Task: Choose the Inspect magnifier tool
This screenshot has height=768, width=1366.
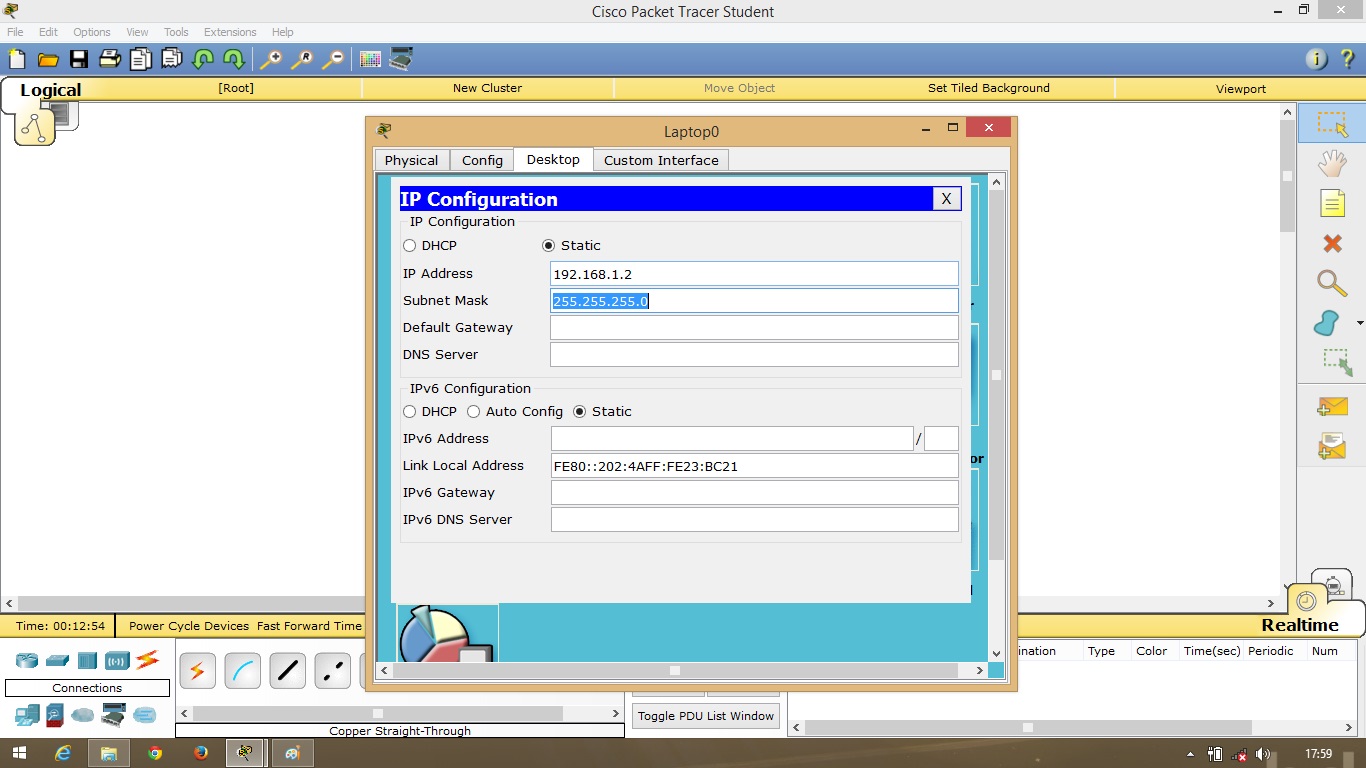Action: click(x=1332, y=283)
